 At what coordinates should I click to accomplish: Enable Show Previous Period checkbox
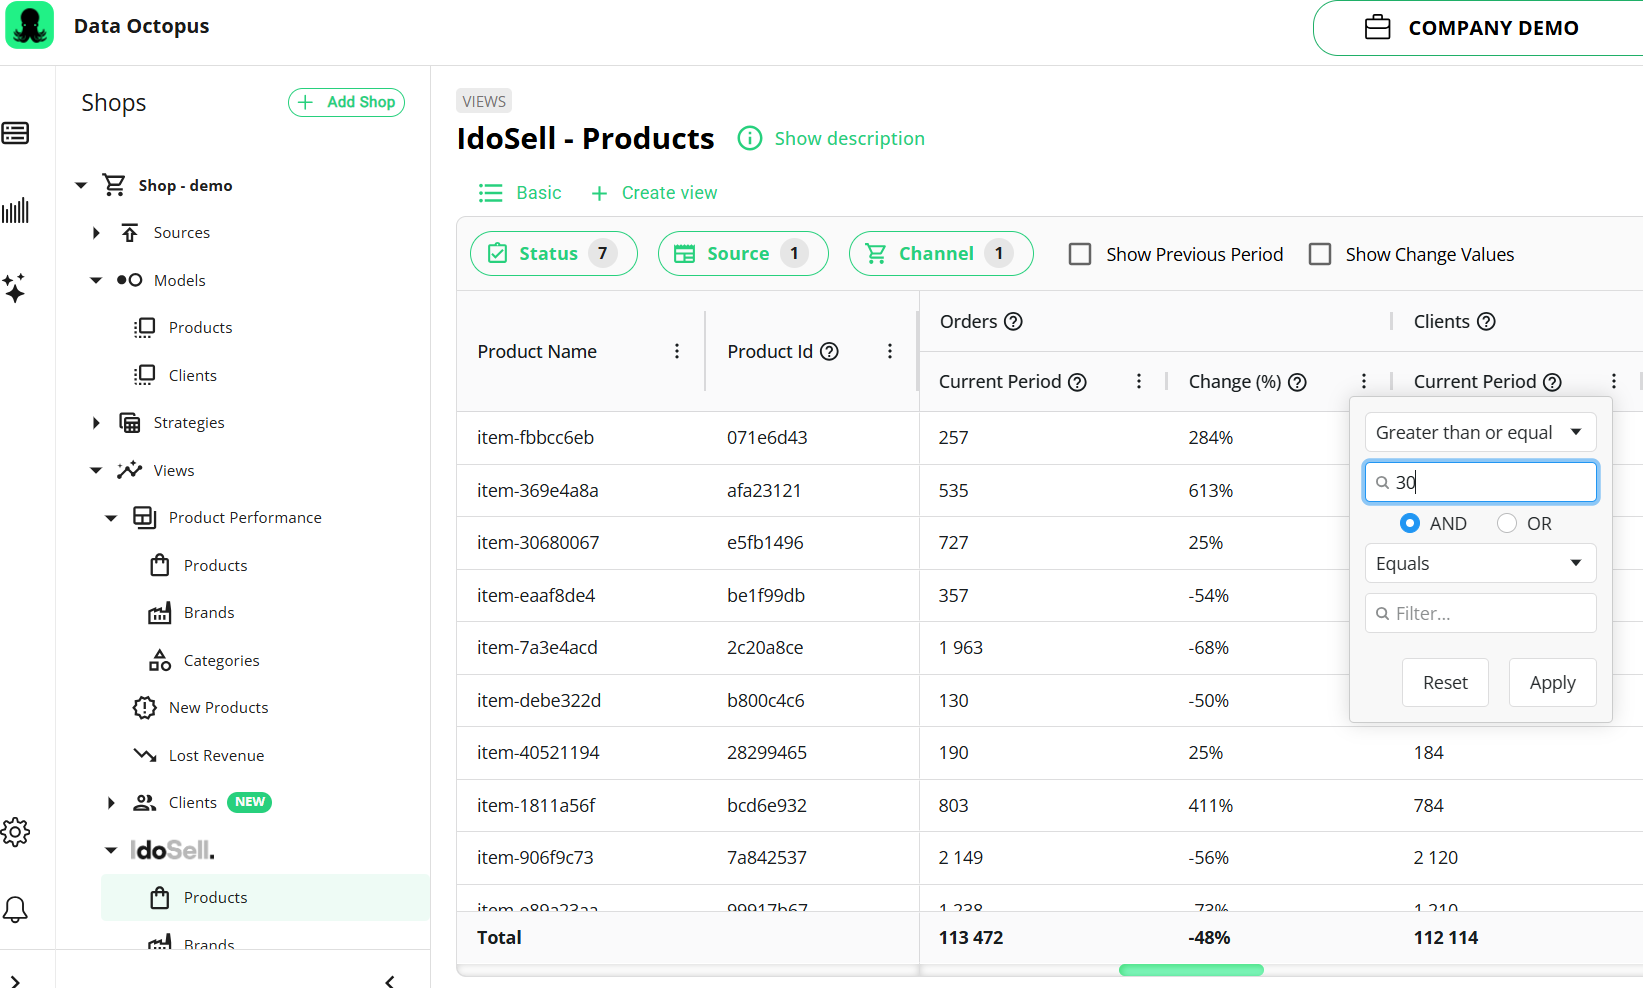coord(1080,254)
